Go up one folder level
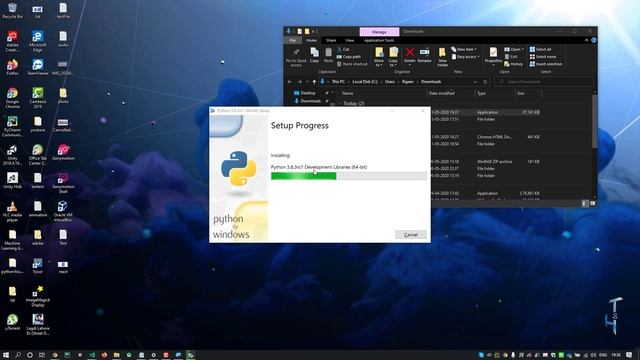The image size is (640, 360). tap(314, 82)
